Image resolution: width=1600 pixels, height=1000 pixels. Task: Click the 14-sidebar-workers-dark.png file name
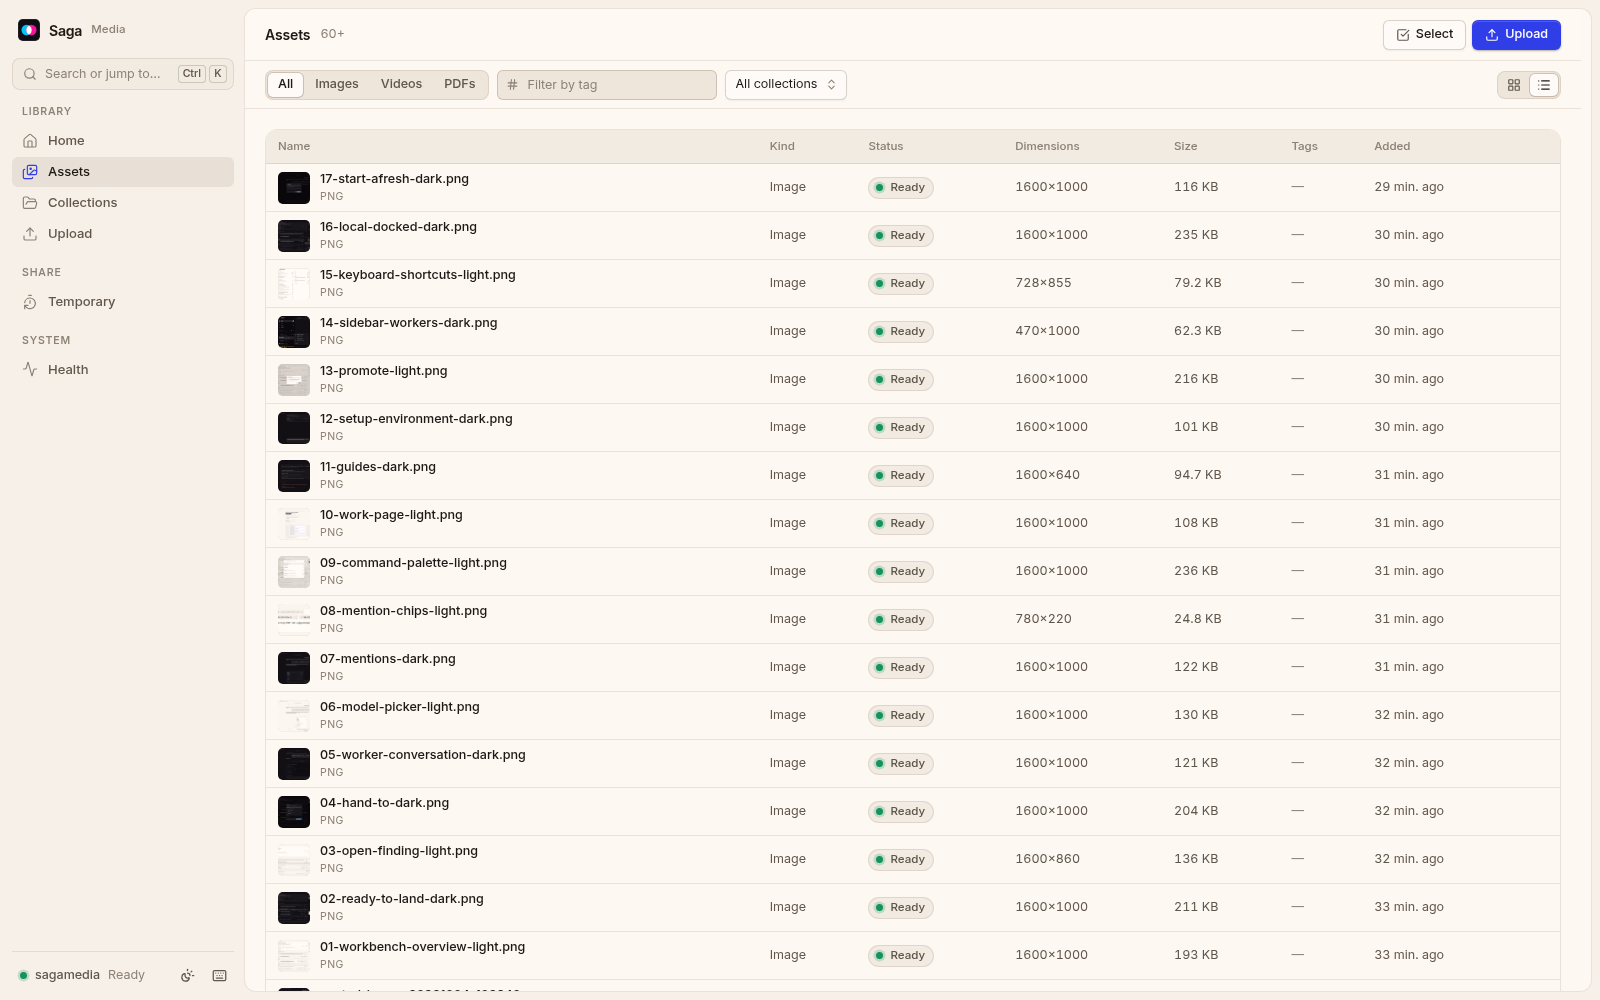408,323
